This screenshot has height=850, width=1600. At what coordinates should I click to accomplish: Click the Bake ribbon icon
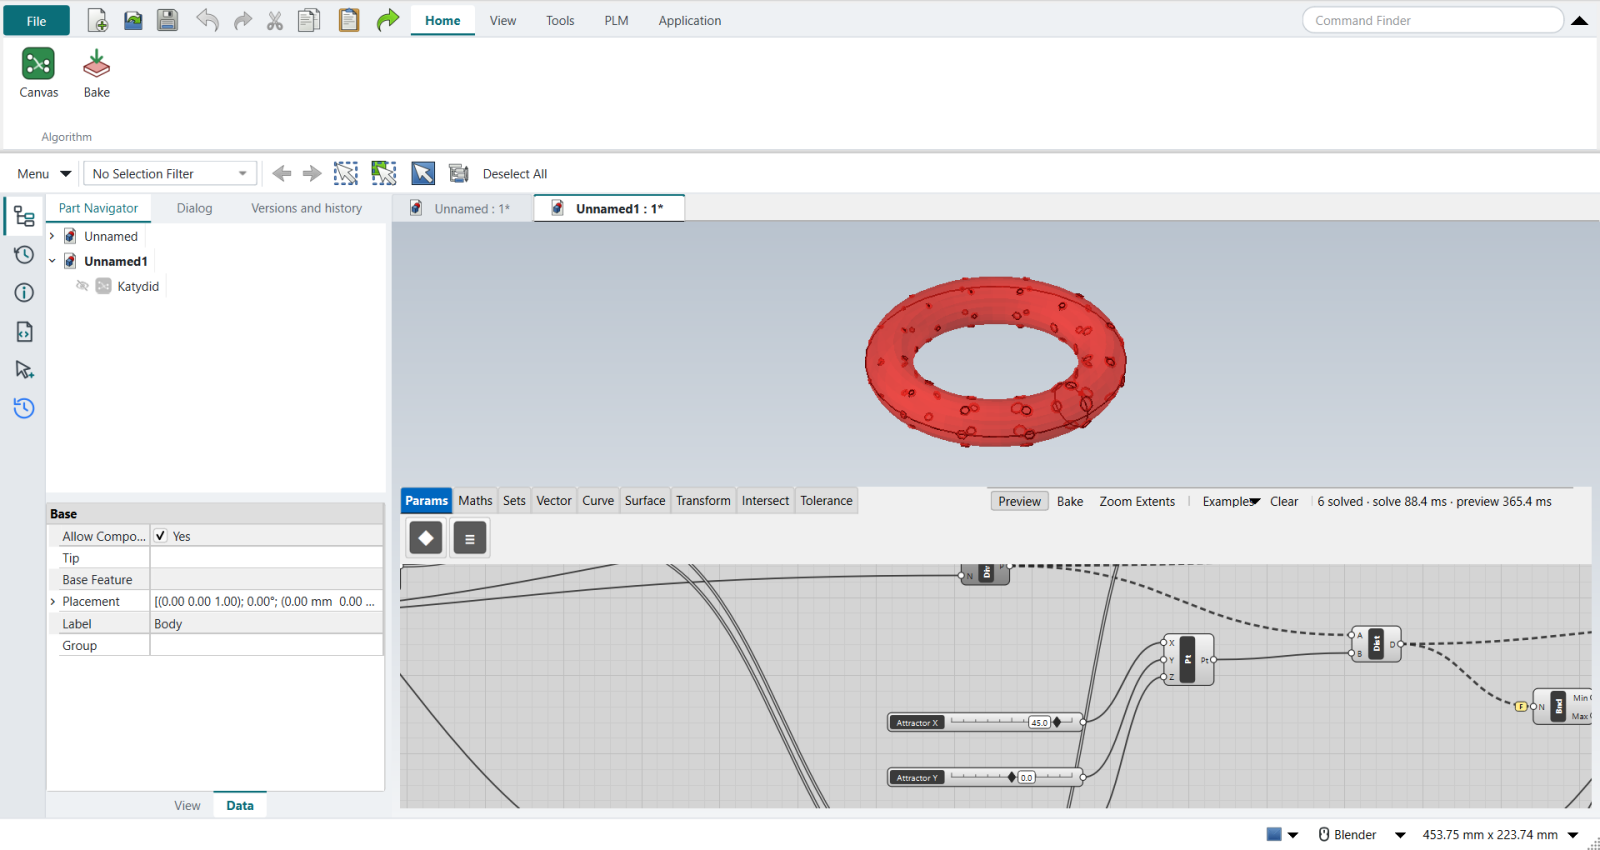(96, 73)
